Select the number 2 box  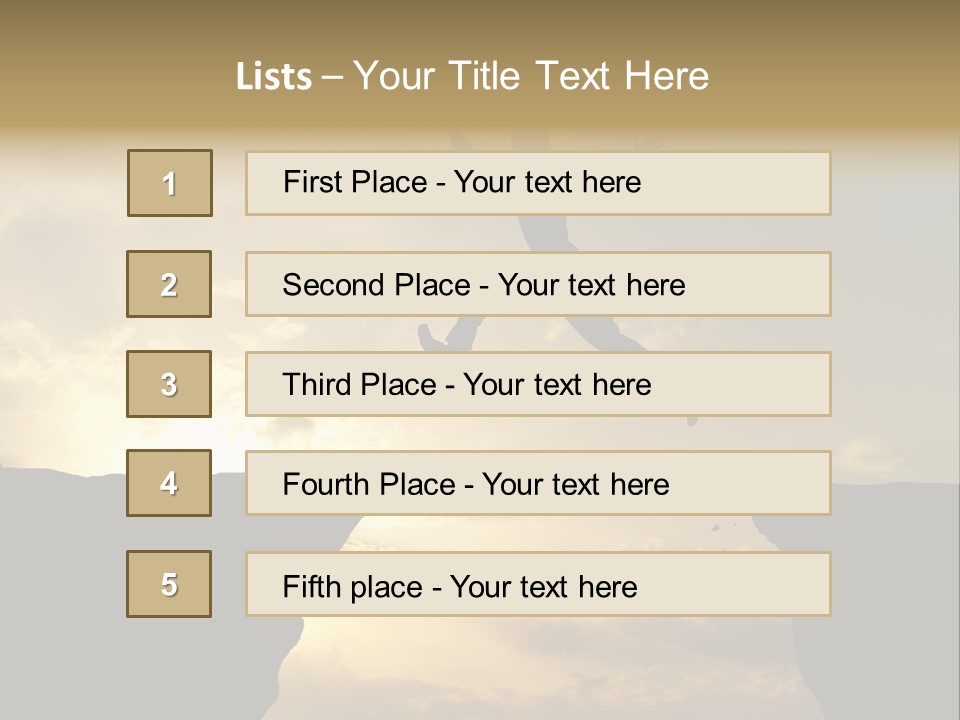(169, 284)
